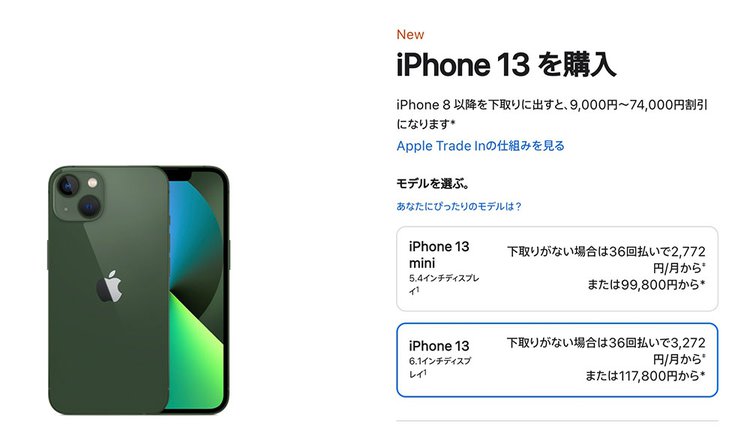Open Apple Trade Inの仕組みを見る link

point(480,146)
